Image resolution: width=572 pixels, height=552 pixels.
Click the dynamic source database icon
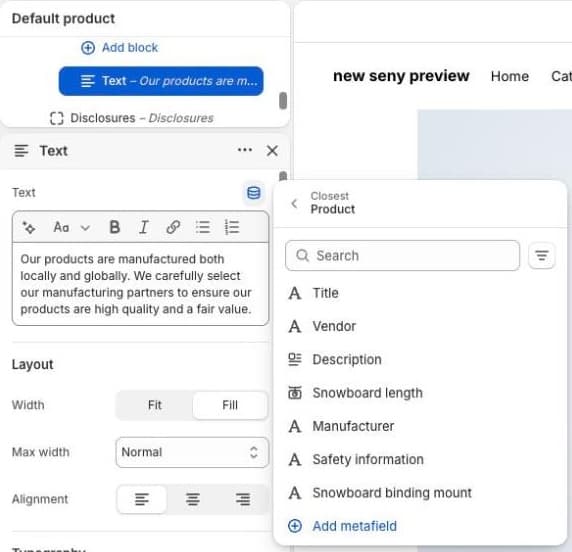[254, 193]
